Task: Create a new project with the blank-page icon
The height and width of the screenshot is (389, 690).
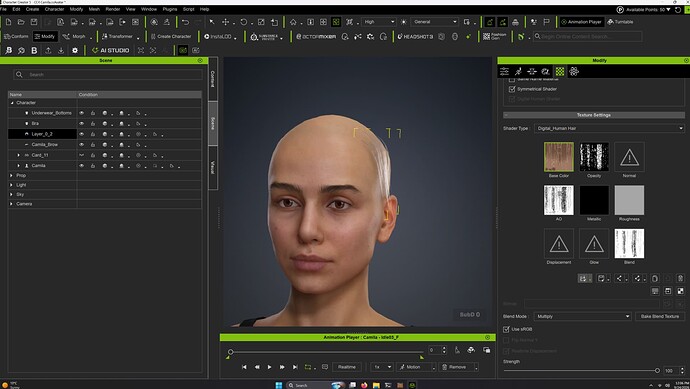Action: [8, 22]
